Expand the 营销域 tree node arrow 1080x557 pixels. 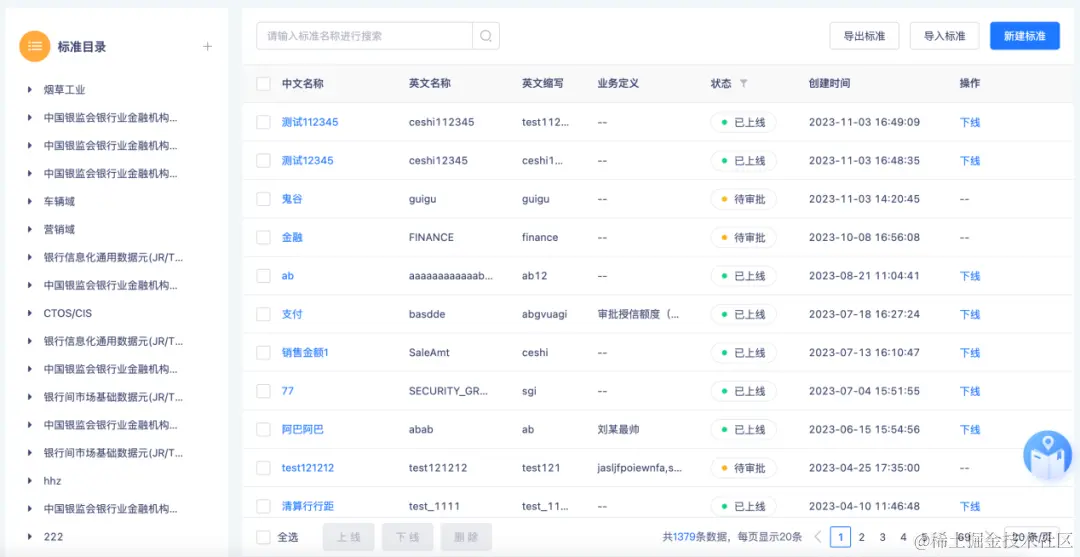point(30,229)
